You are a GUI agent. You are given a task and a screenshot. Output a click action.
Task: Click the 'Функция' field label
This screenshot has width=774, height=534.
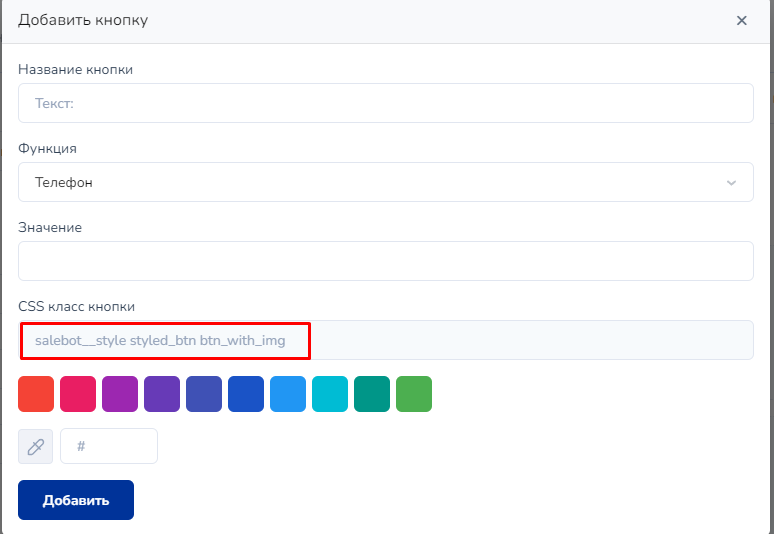coord(47,148)
